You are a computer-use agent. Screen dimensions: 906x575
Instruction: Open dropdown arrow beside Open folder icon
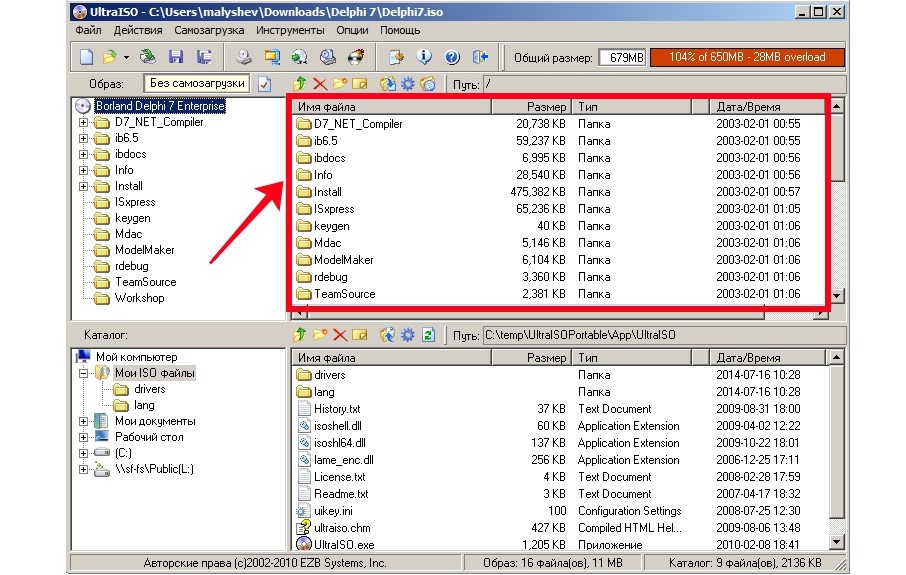127,57
